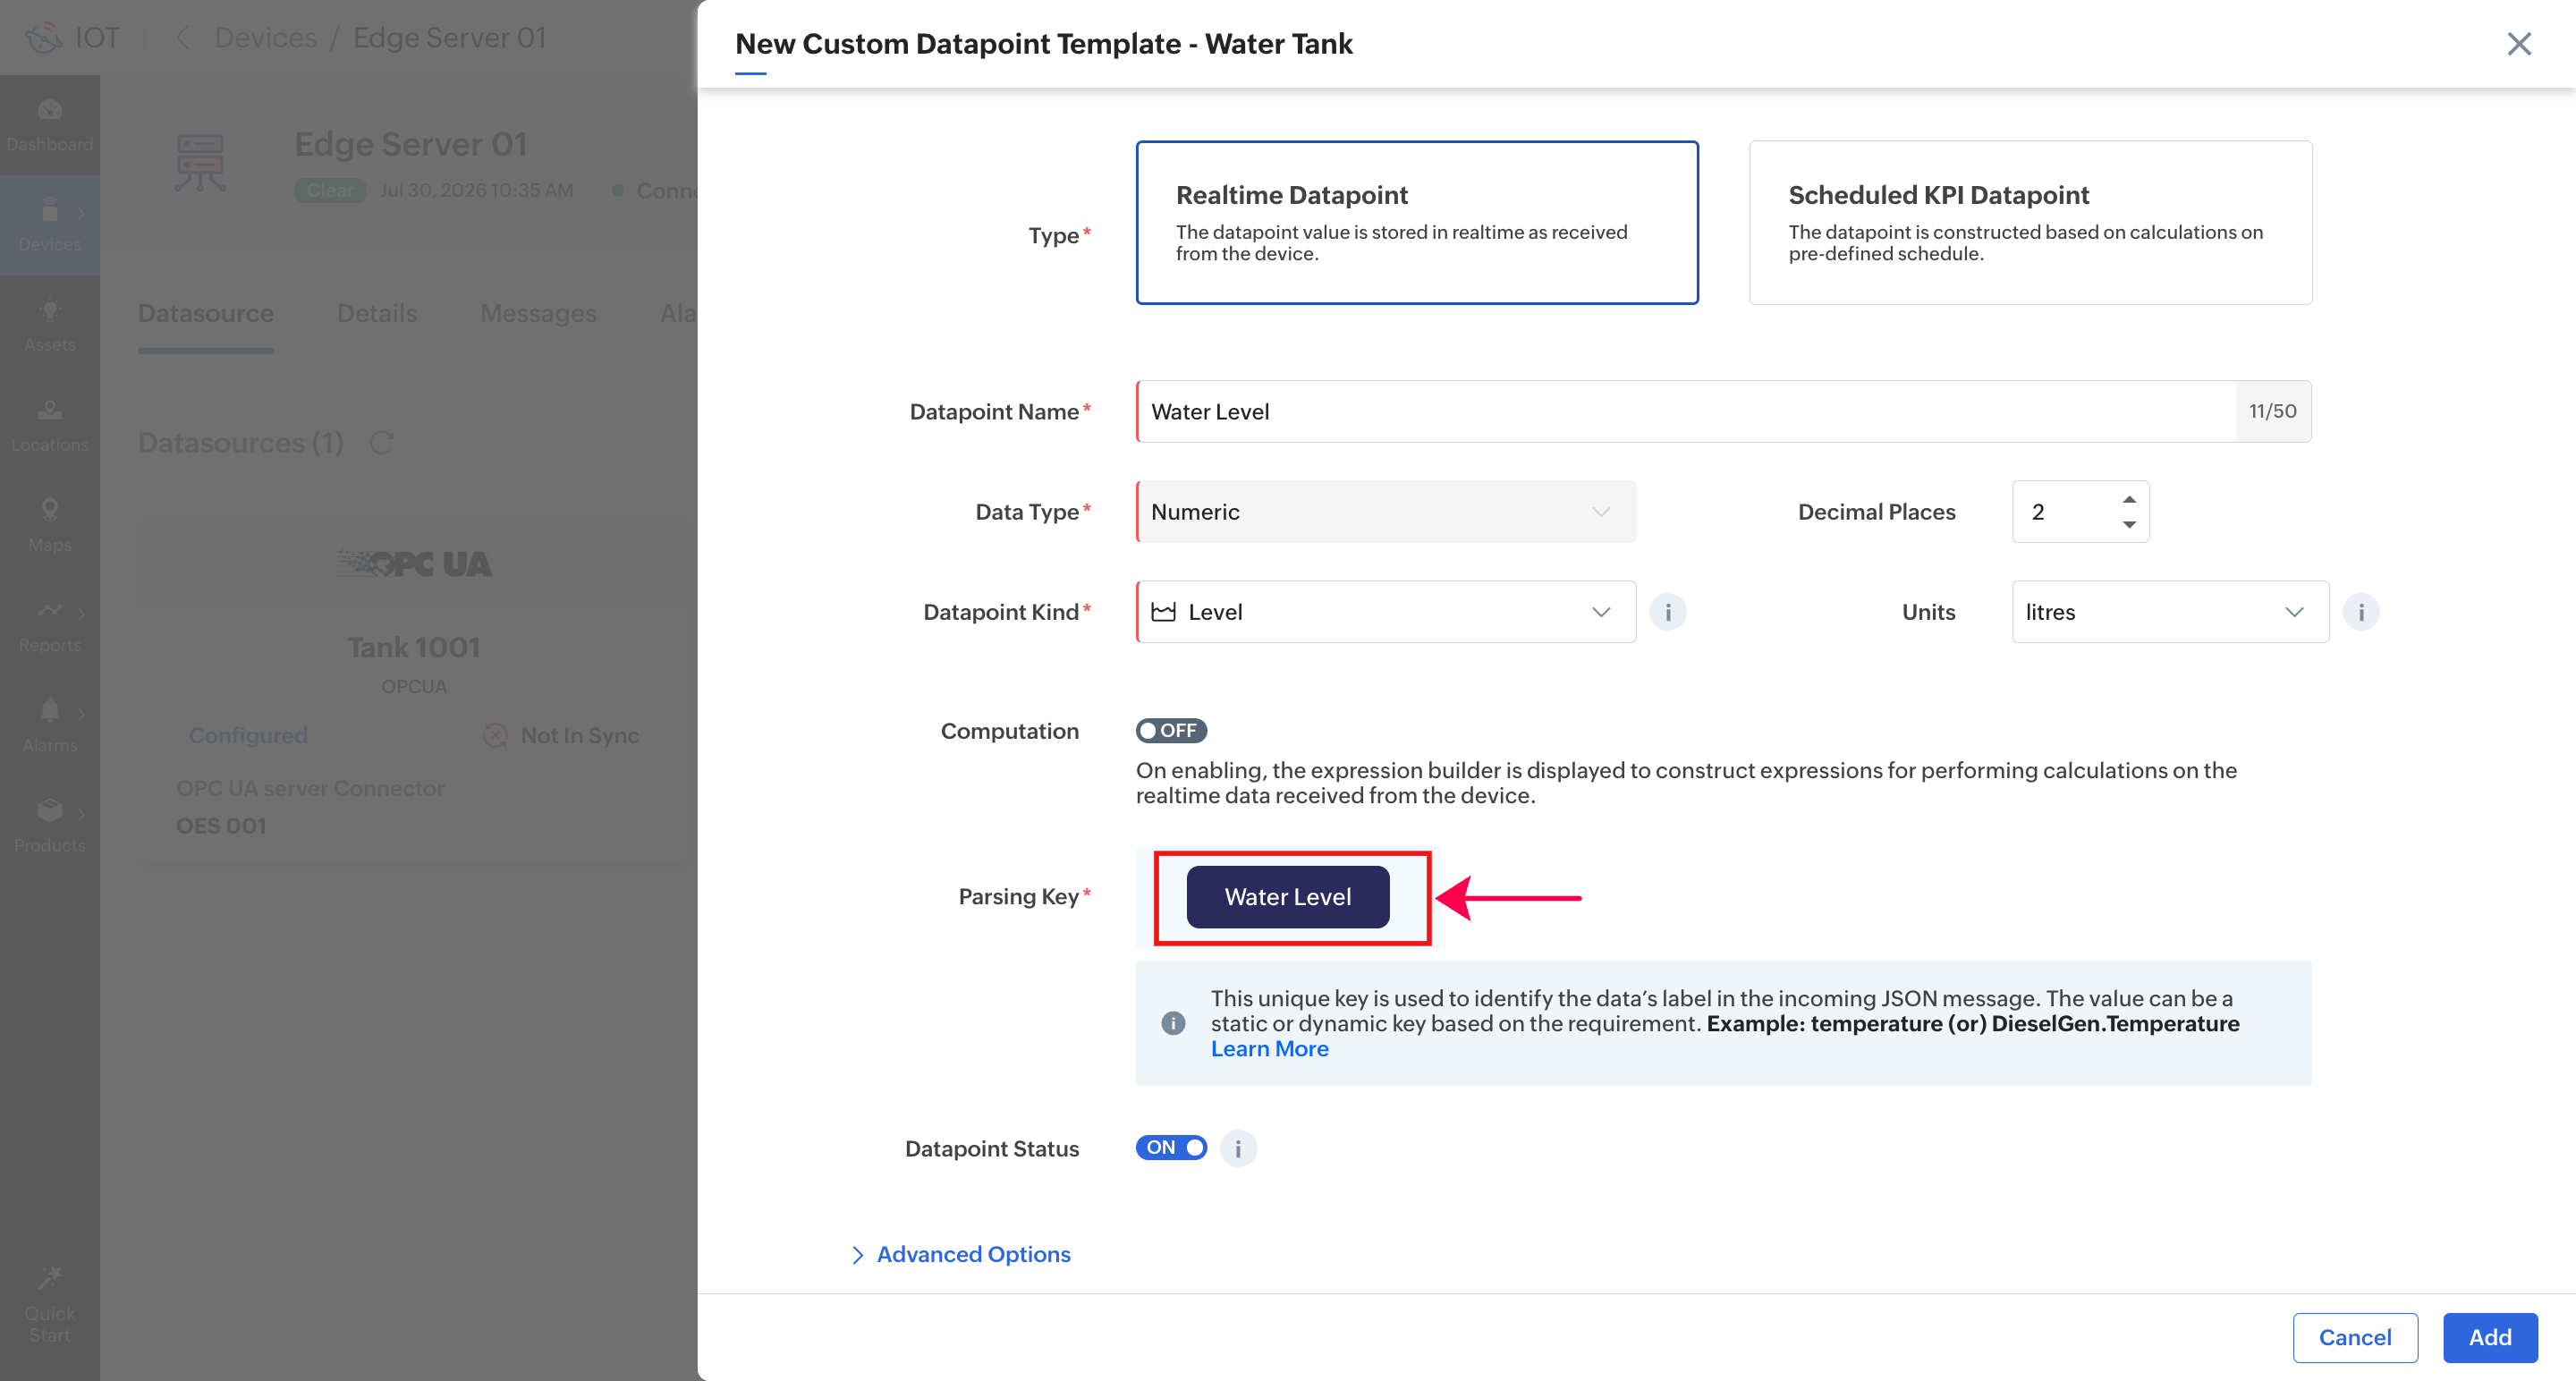Viewport: 2576px width, 1381px height.
Task: Open Products in the sidebar
Action: [x=50, y=826]
